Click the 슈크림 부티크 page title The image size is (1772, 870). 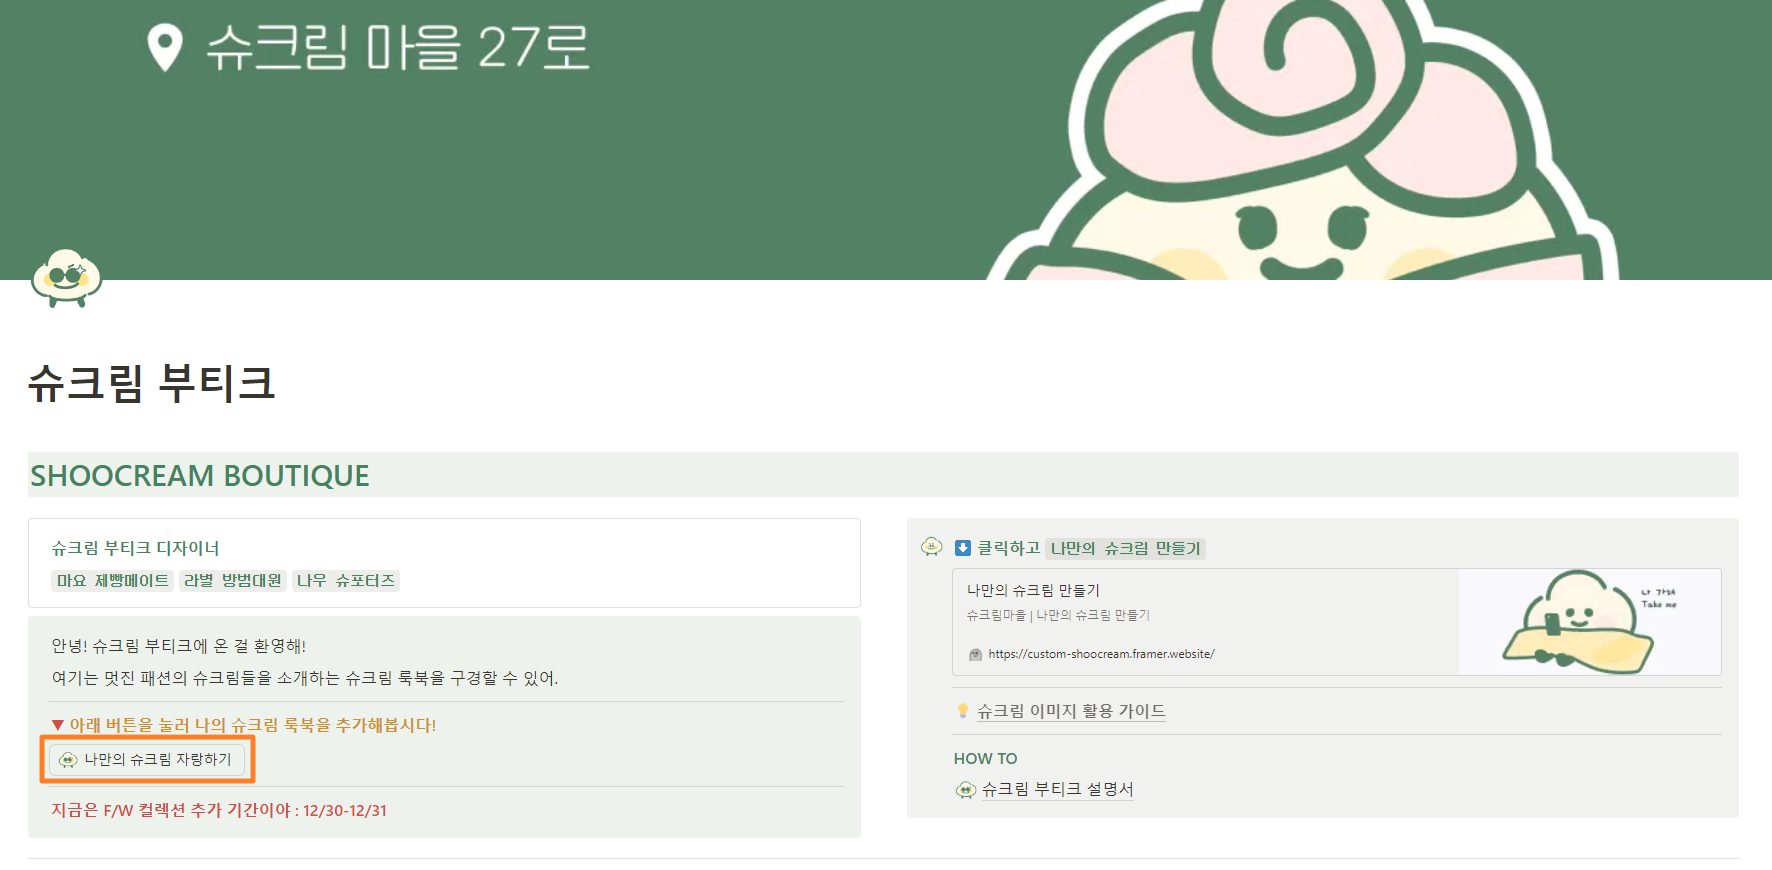pos(151,383)
